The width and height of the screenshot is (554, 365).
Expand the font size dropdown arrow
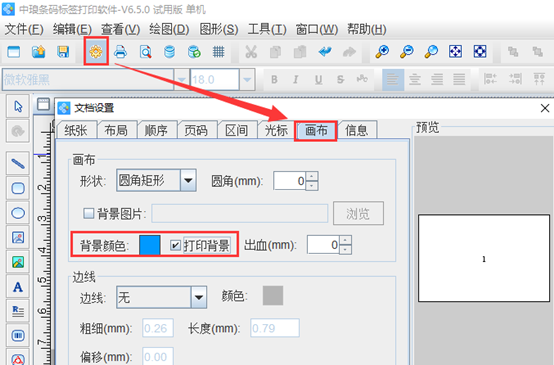247,80
